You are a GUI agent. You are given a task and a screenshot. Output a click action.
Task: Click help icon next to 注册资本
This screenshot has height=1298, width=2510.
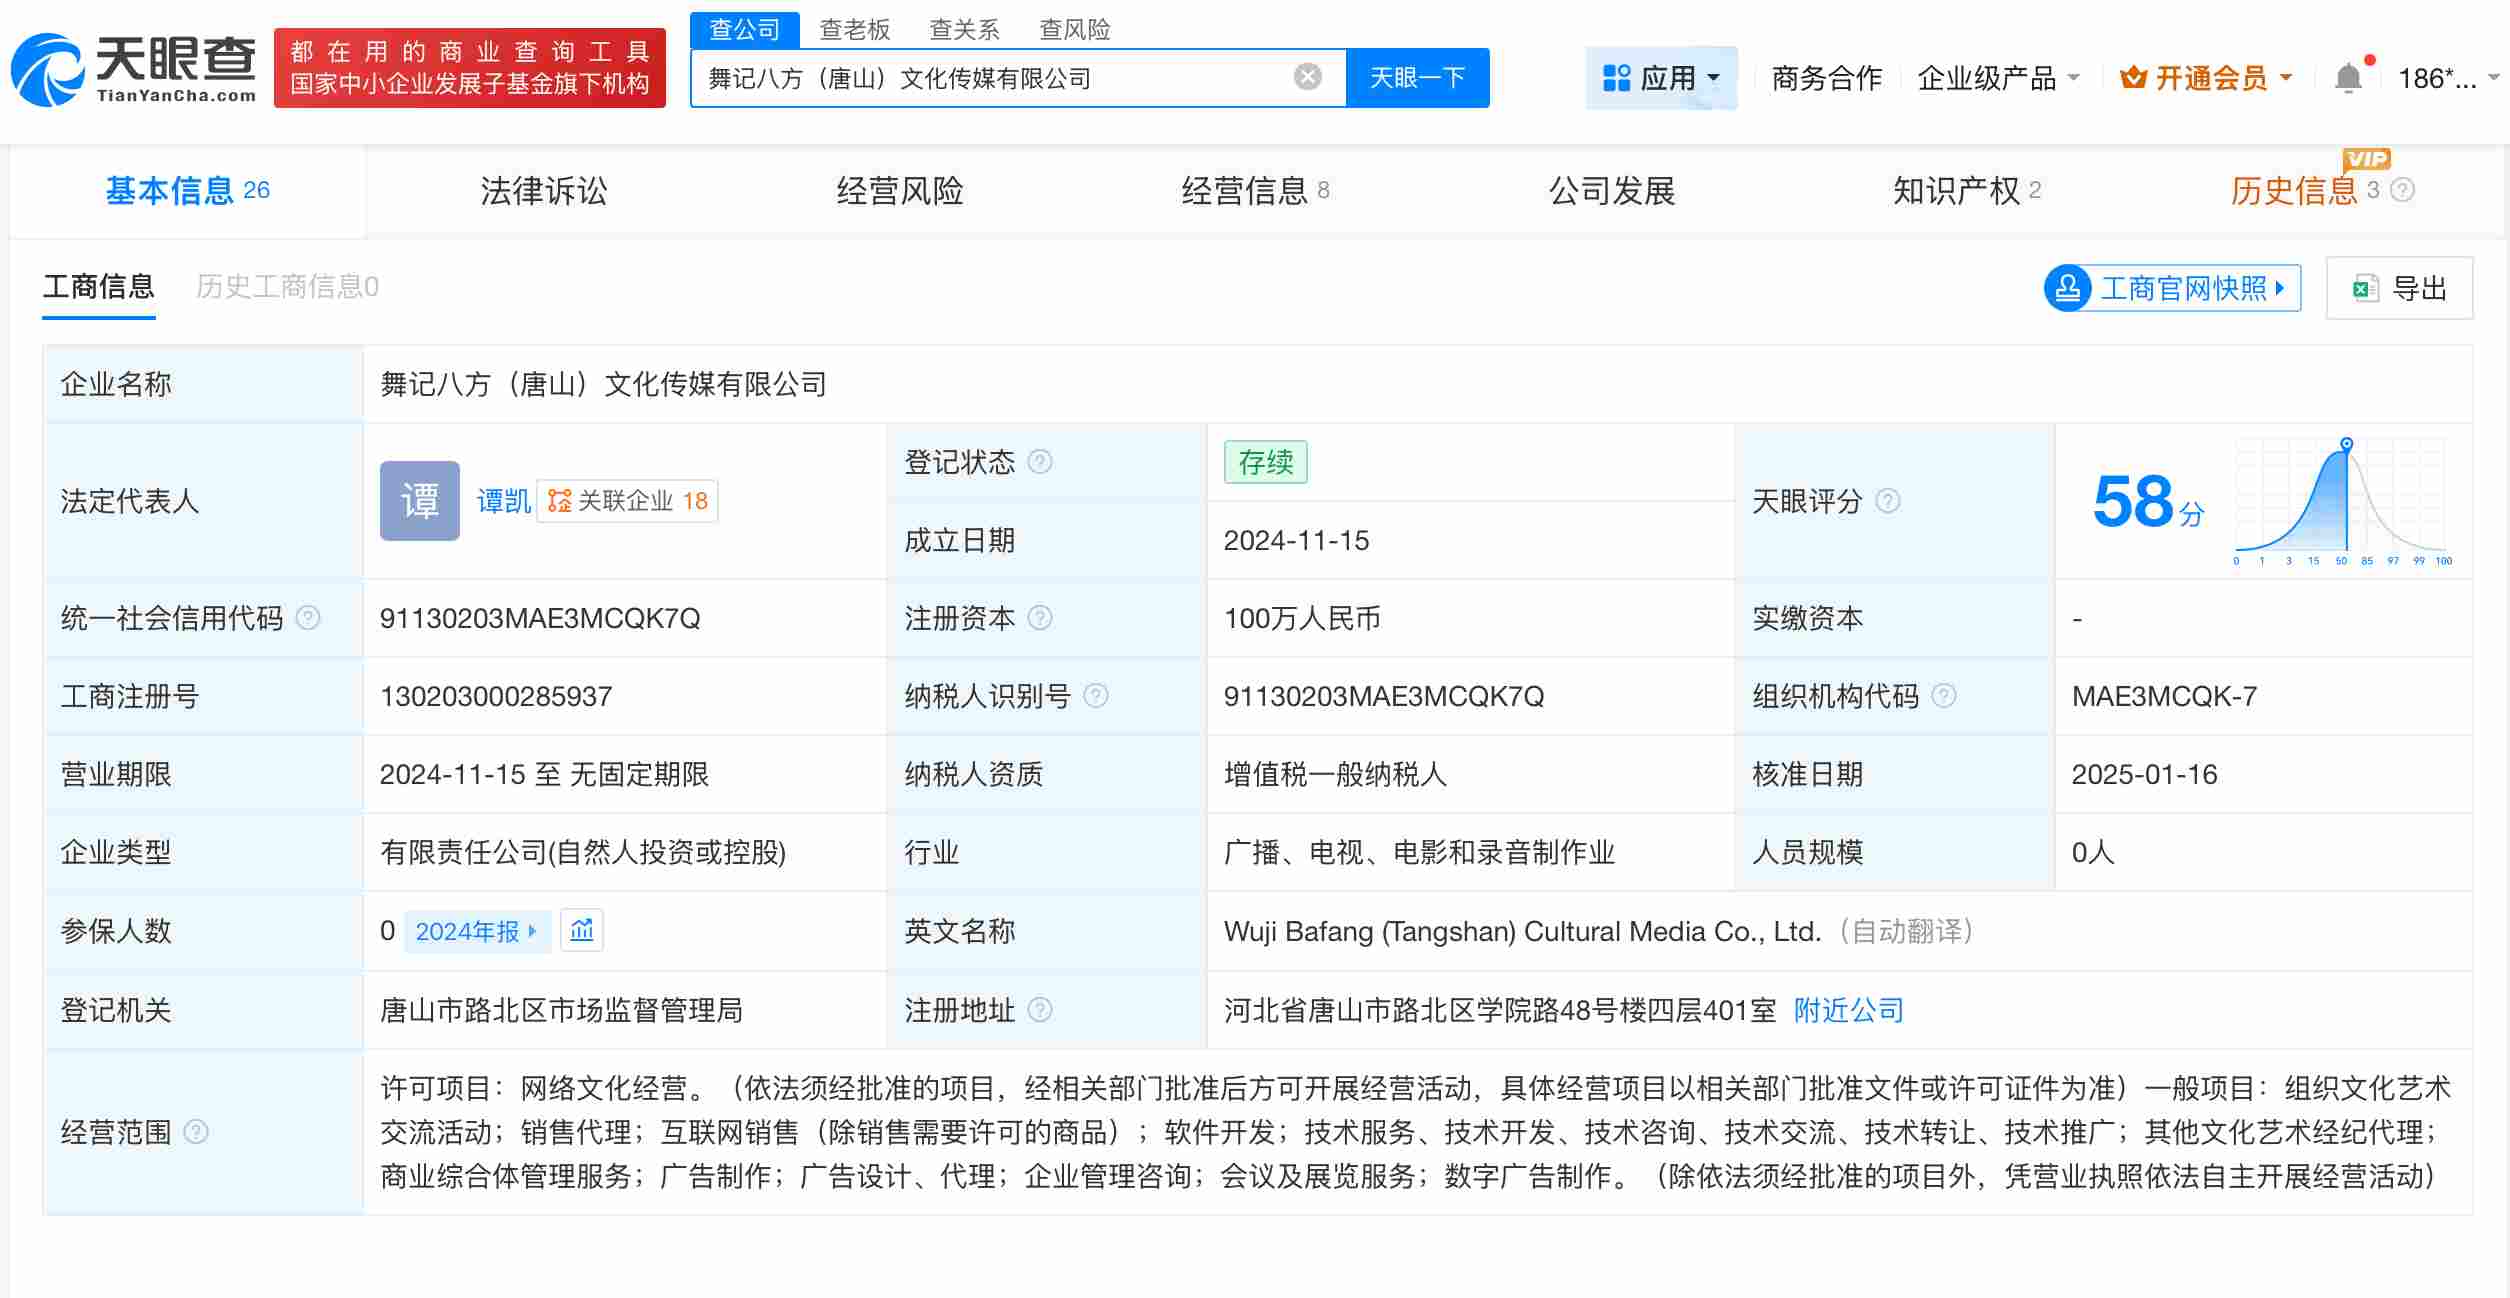(1043, 619)
